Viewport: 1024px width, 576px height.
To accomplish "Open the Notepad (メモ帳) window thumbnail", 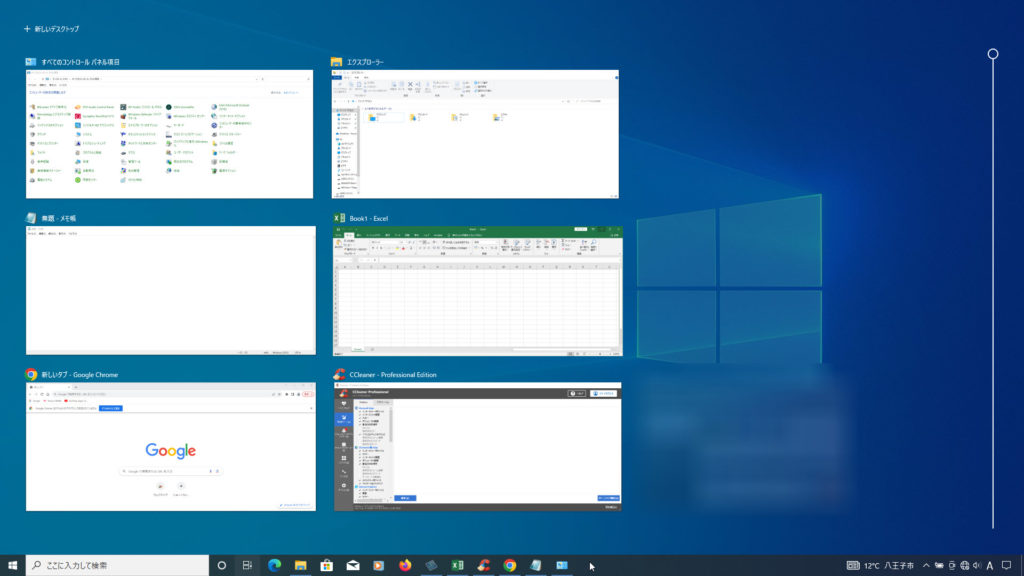I will (x=170, y=290).
